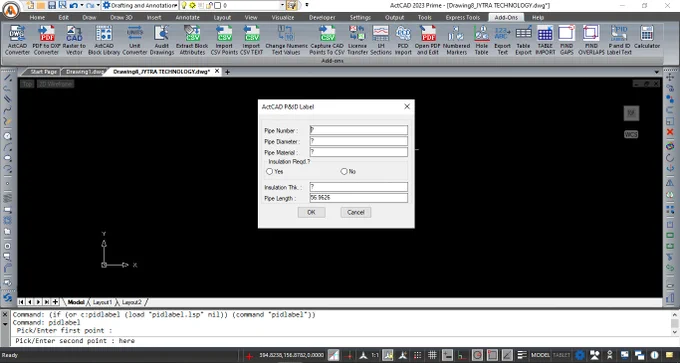680x363 pixels.
Task: Open P and ID Label Text tool
Action: point(619,40)
